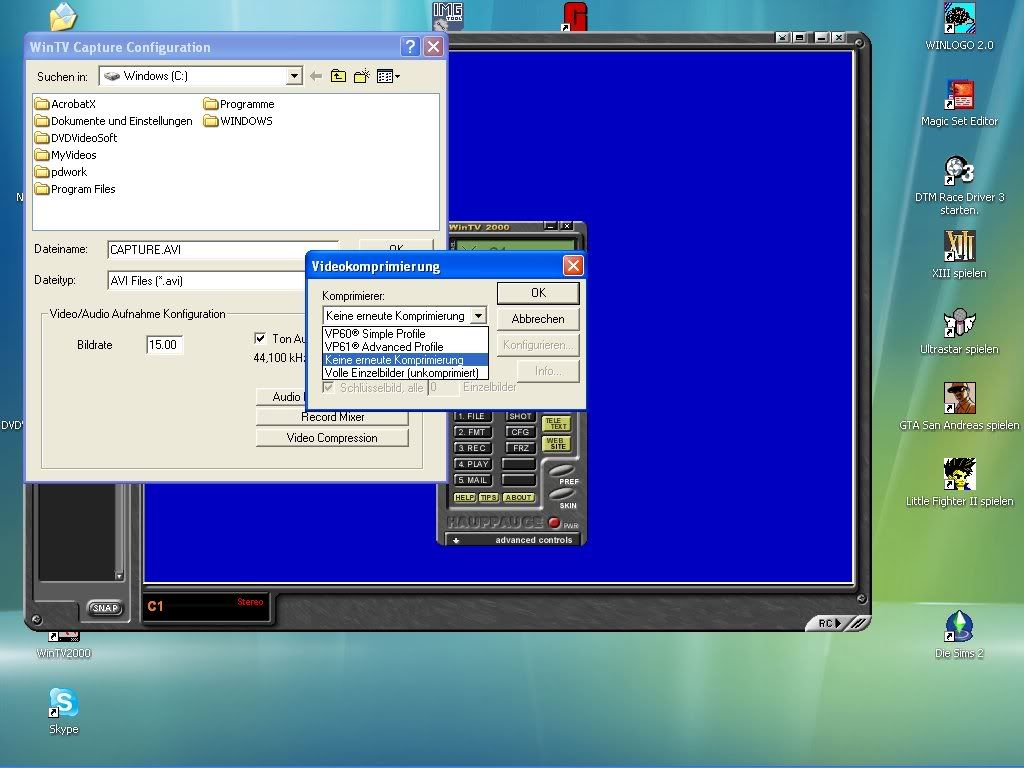This screenshot has height=768, width=1024.
Task: Select the DVDVideoSoft folder
Action: click(x=76, y=138)
